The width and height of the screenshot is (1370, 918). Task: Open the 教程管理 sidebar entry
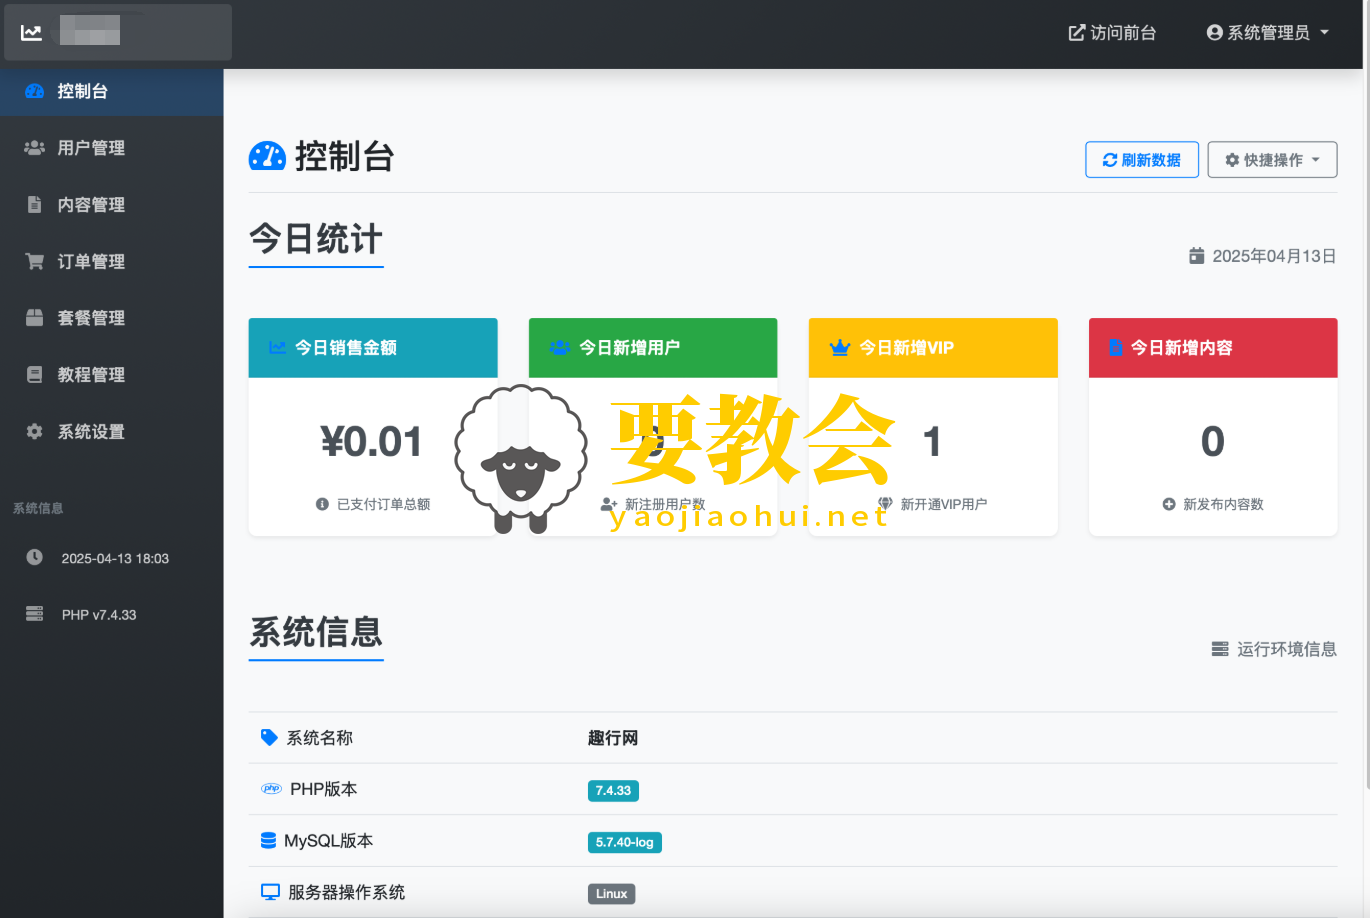pyautogui.click(x=112, y=375)
